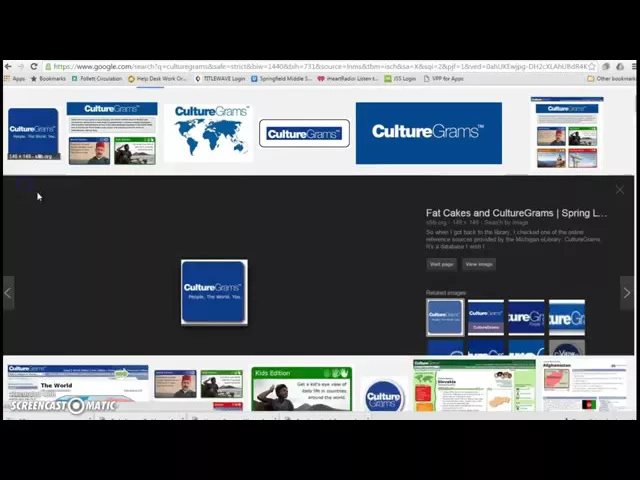640x480 pixels.
Task: Open the Slovakia green page thumbnail
Action: pyautogui.click(x=474, y=385)
